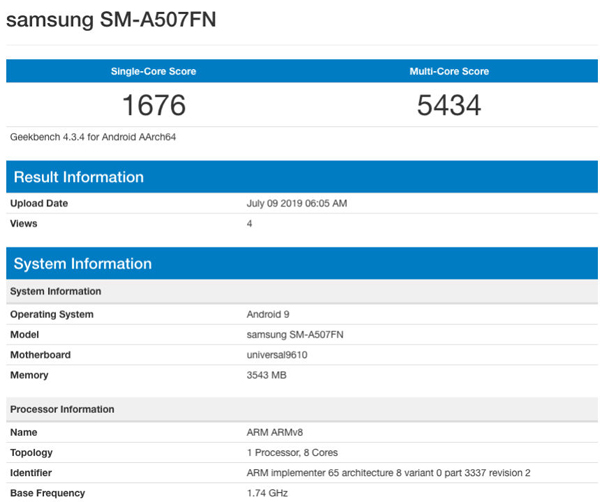Click the Result Information section header
Viewport: 600px width, 502px height.
78,177
